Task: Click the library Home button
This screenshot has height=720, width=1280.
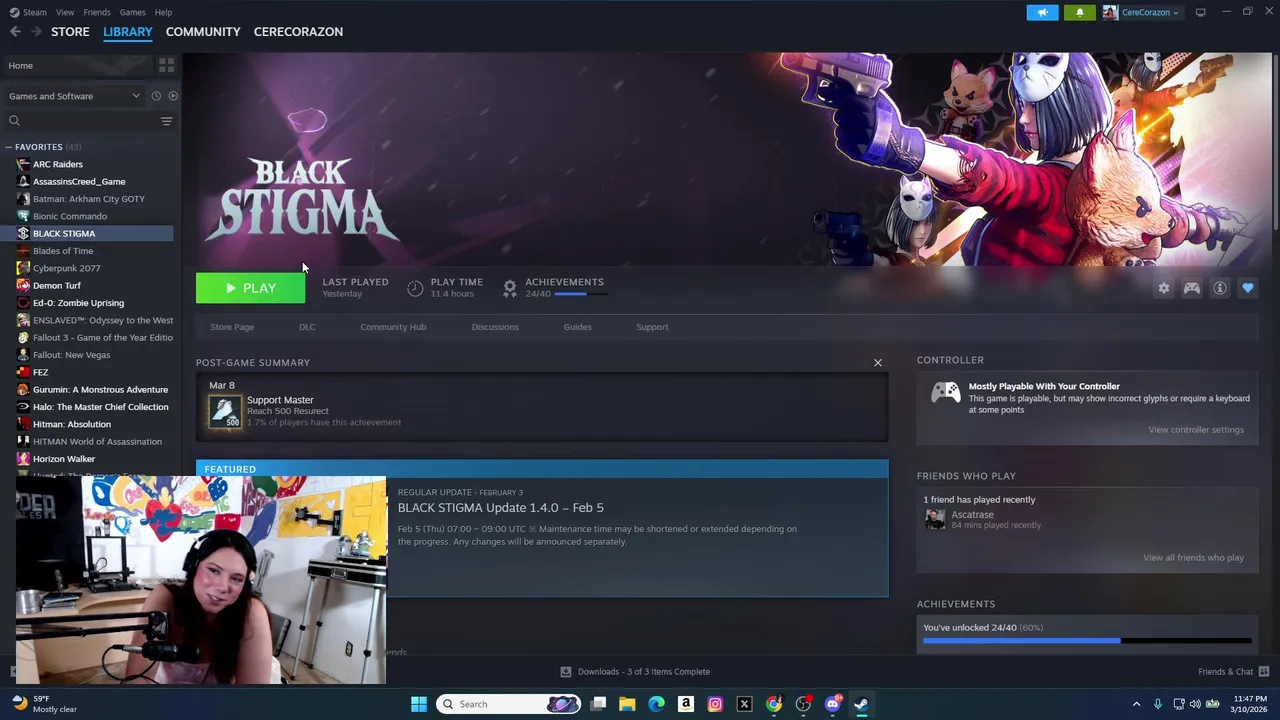Action: (78, 66)
